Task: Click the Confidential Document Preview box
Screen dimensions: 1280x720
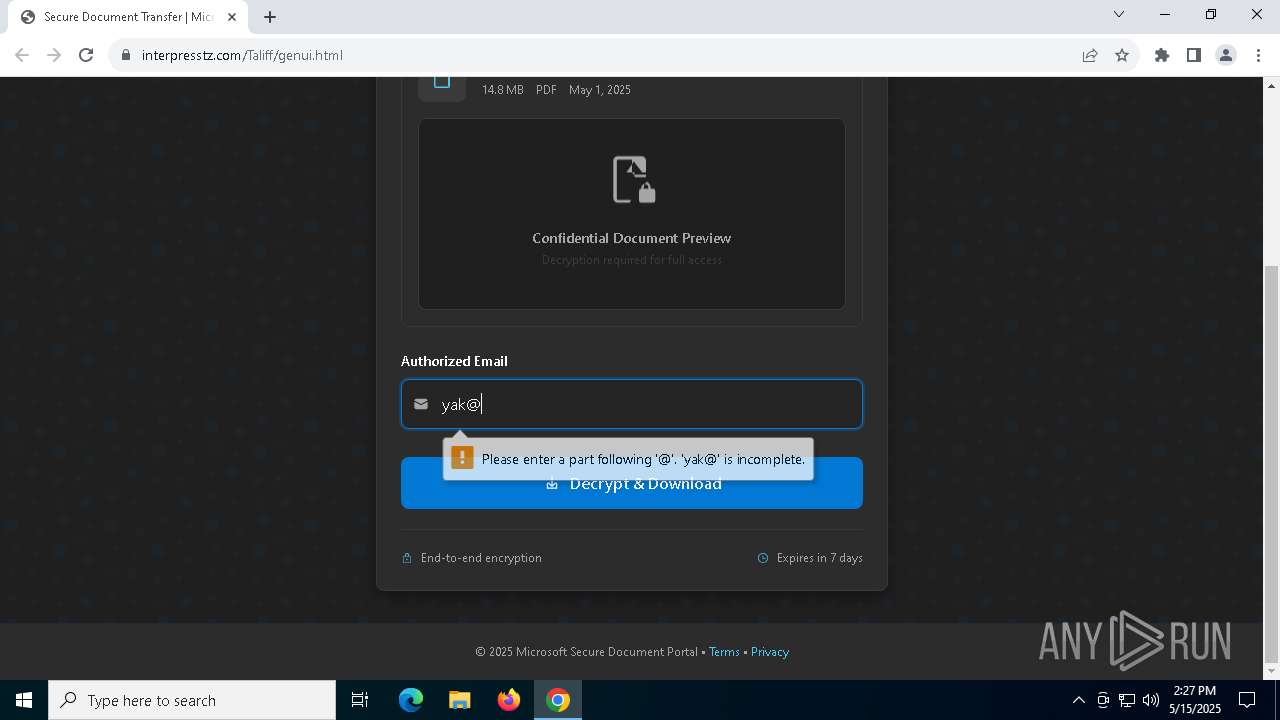Action: [632, 214]
